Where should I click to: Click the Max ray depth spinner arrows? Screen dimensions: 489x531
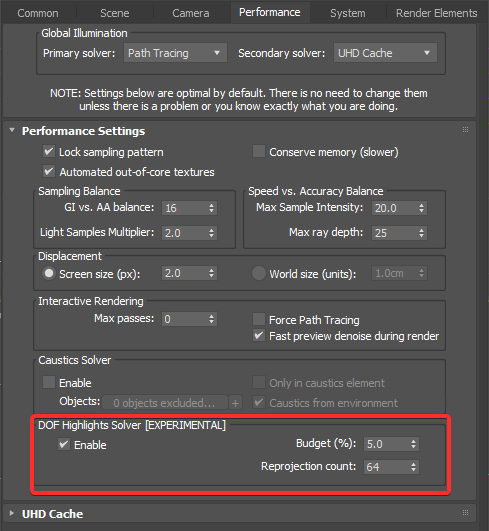coord(421,233)
